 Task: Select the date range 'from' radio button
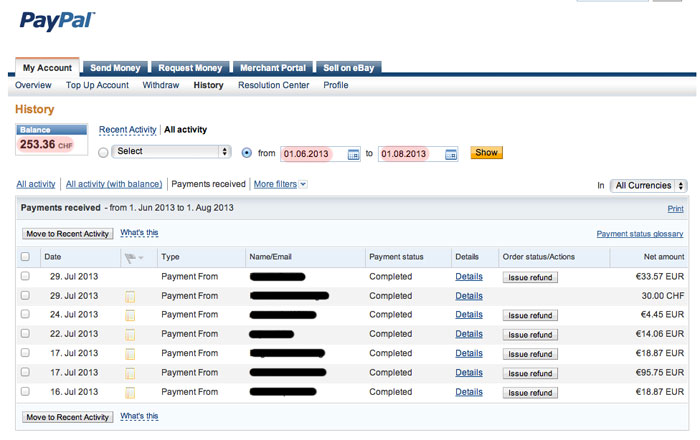[x=247, y=153]
